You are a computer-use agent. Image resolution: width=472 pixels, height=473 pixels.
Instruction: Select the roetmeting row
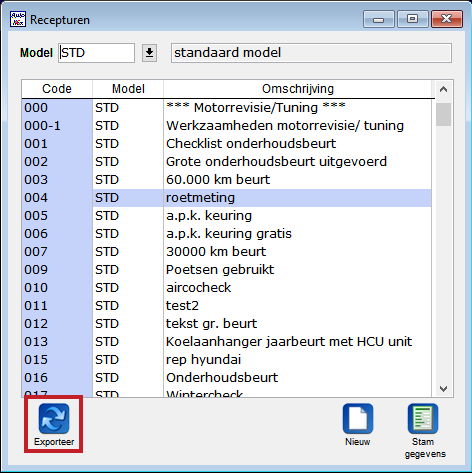227,198
